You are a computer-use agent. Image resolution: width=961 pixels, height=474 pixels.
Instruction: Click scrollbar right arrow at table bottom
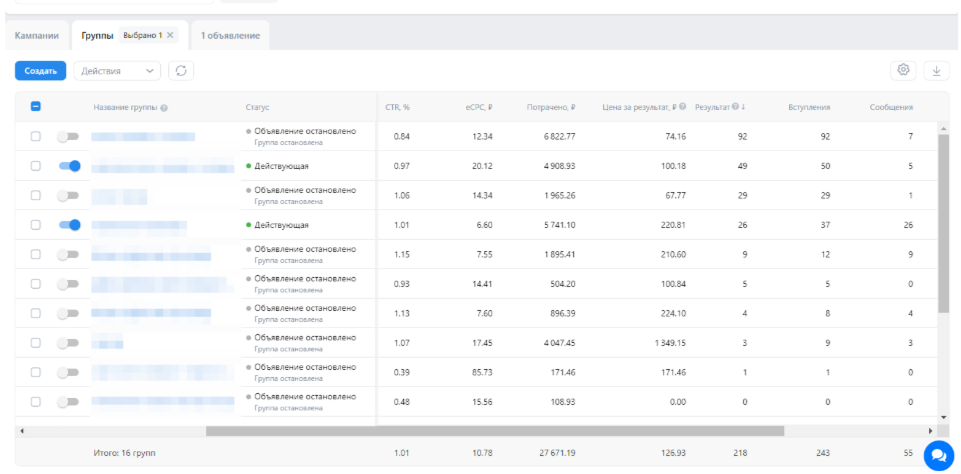(x=930, y=431)
